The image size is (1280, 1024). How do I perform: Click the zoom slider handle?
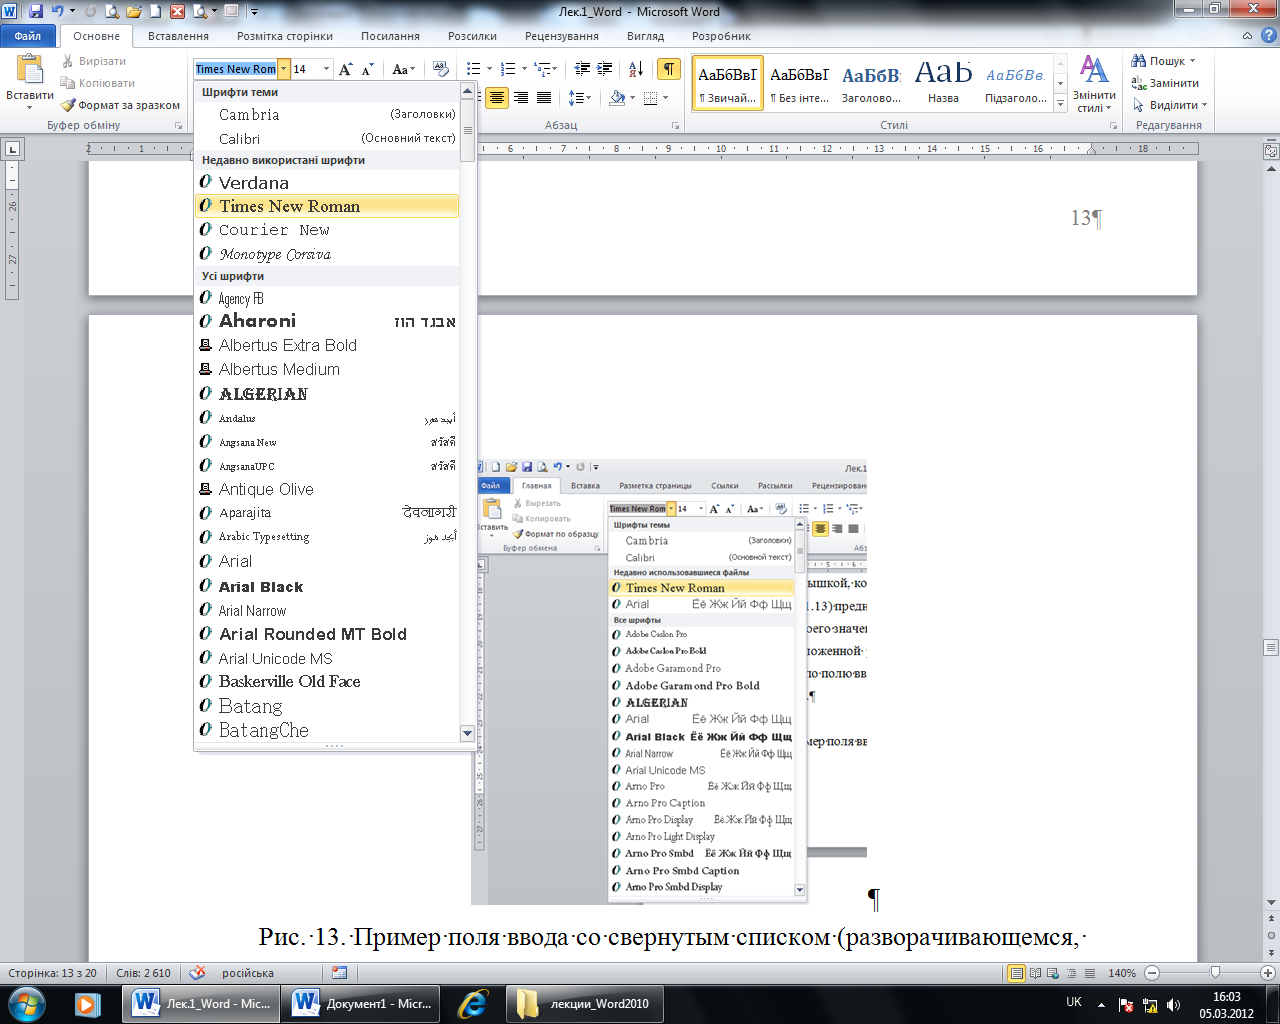coord(1215,973)
